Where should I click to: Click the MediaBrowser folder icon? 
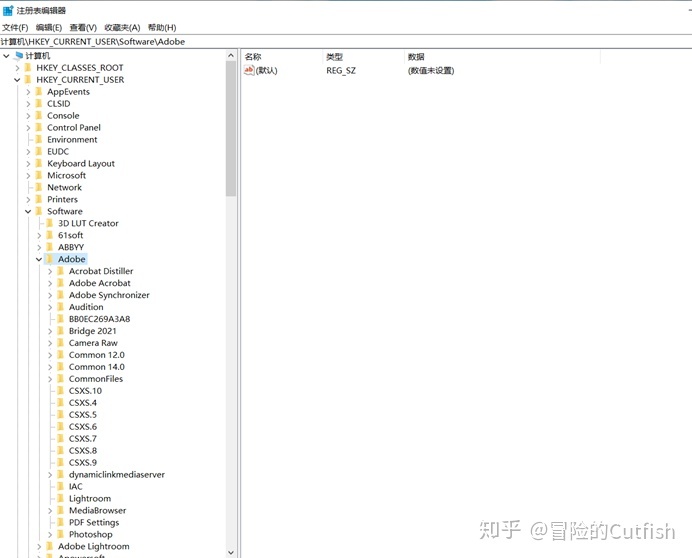point(61,510)
